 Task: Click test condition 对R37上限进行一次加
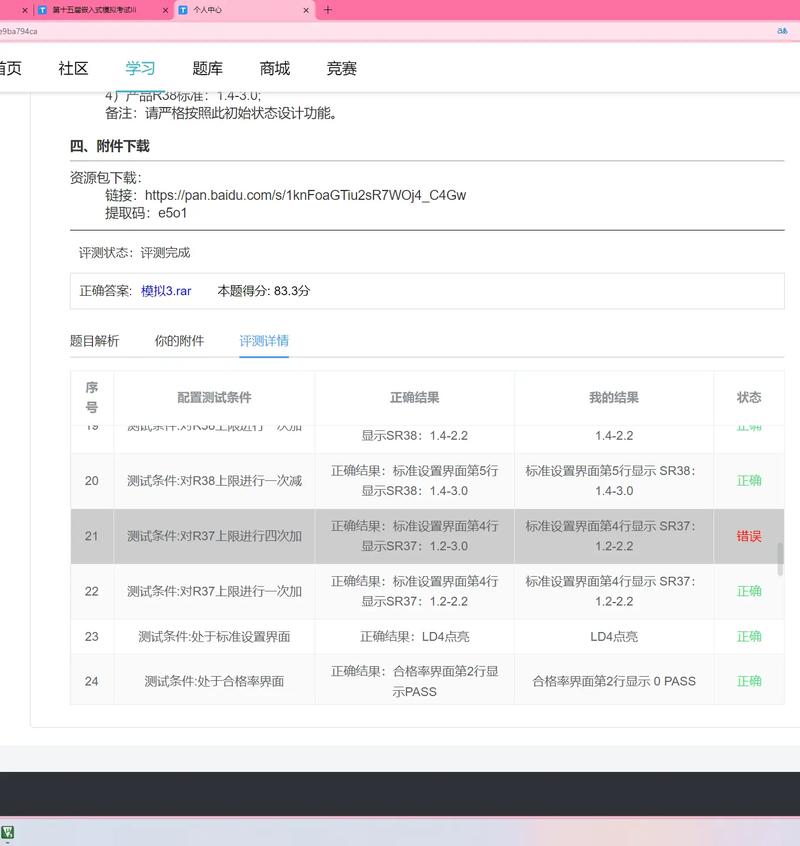[x=214, y=592]
